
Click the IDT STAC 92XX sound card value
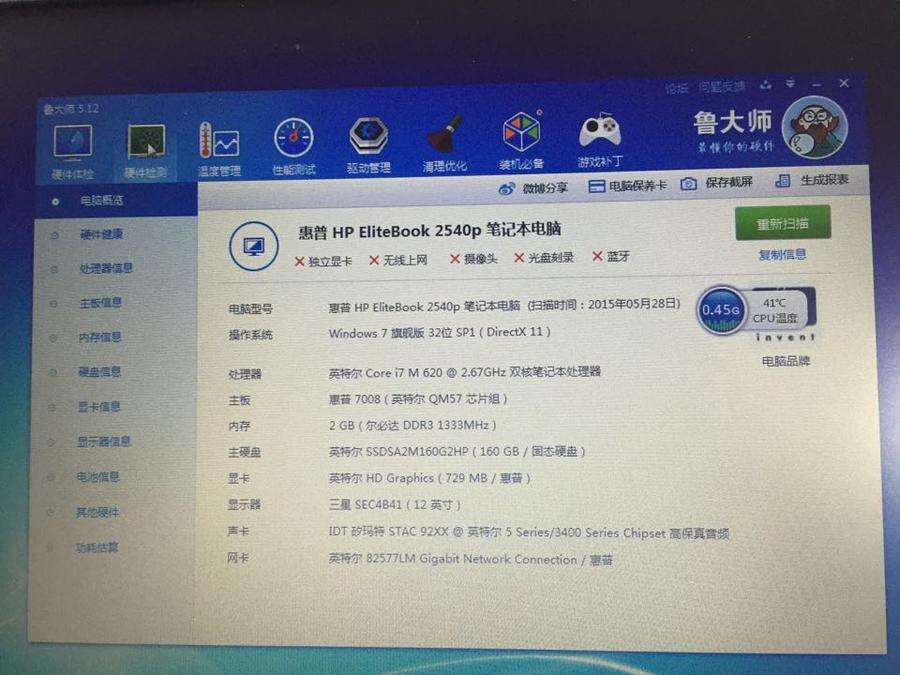(529, 532)
